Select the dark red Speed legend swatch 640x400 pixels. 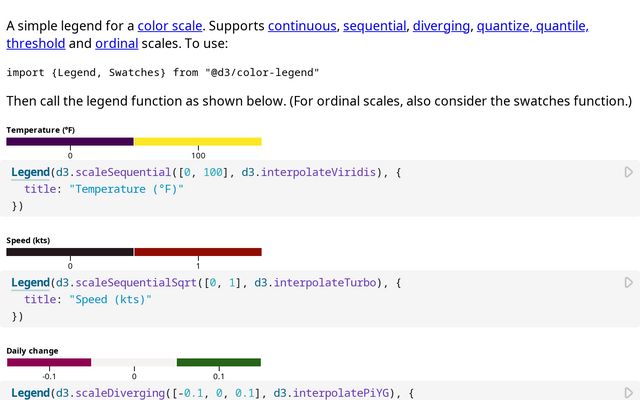(198, 251)
